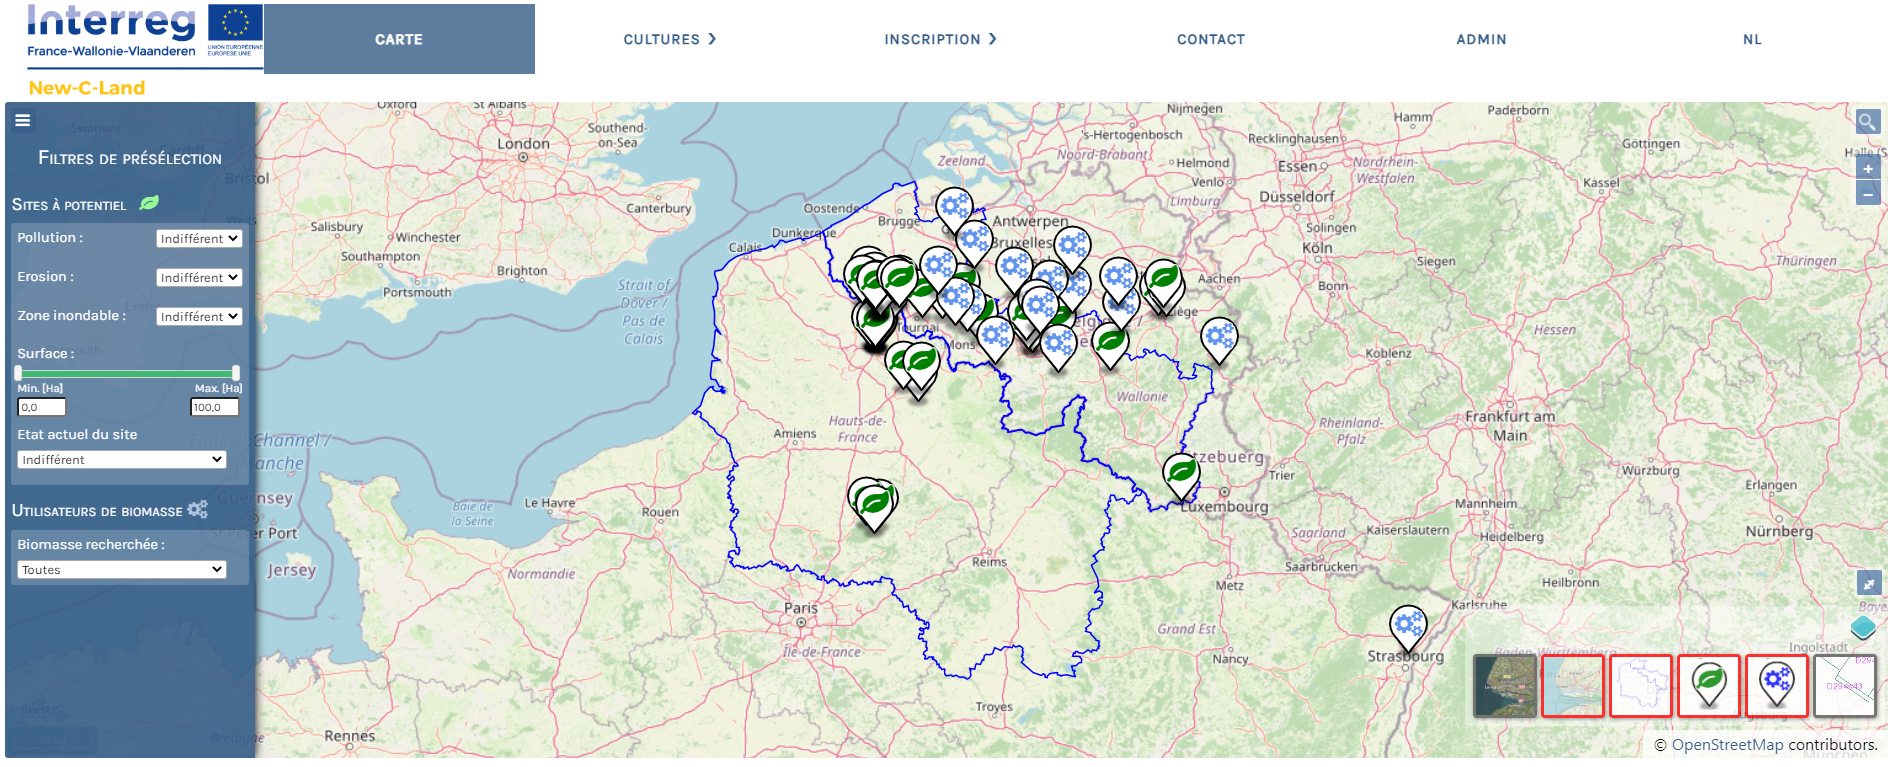The height and width of the screenshot is (767, 1890).
Task: Click the Sites à potentiel heading
Action: point(69,204)
